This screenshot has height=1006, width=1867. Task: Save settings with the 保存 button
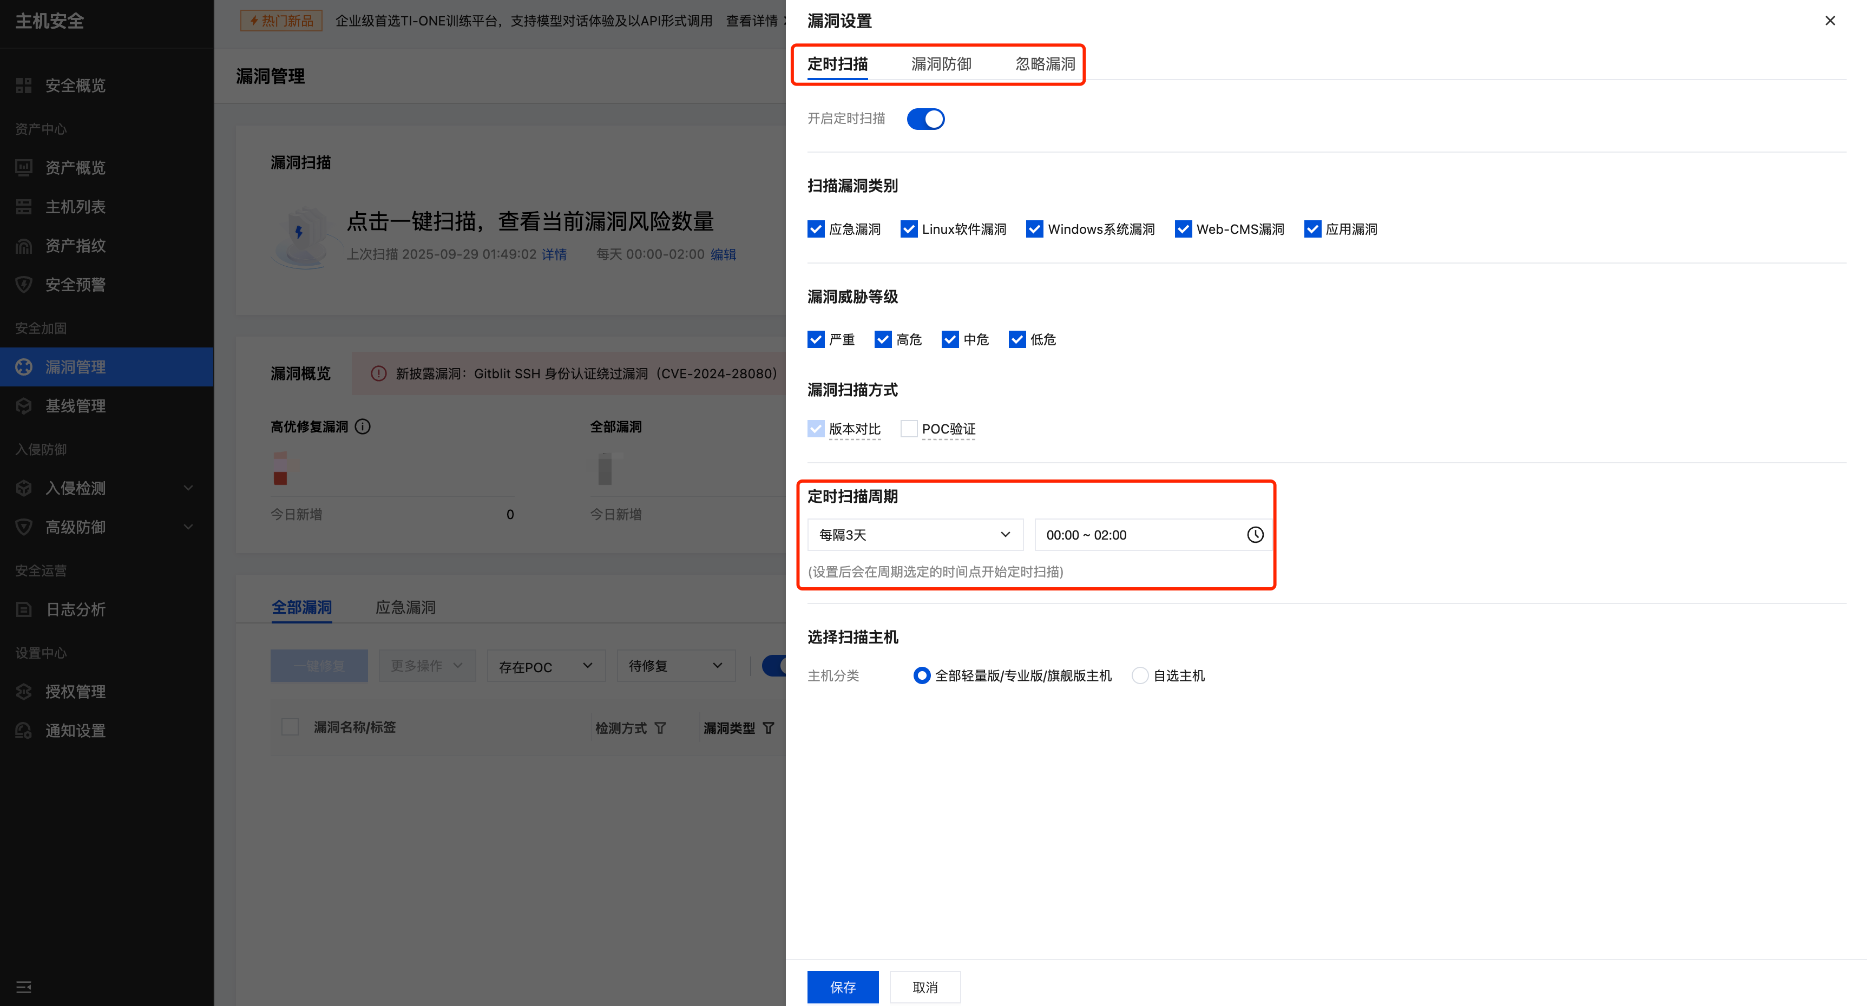pyautogui.click(x=842, y=987)
